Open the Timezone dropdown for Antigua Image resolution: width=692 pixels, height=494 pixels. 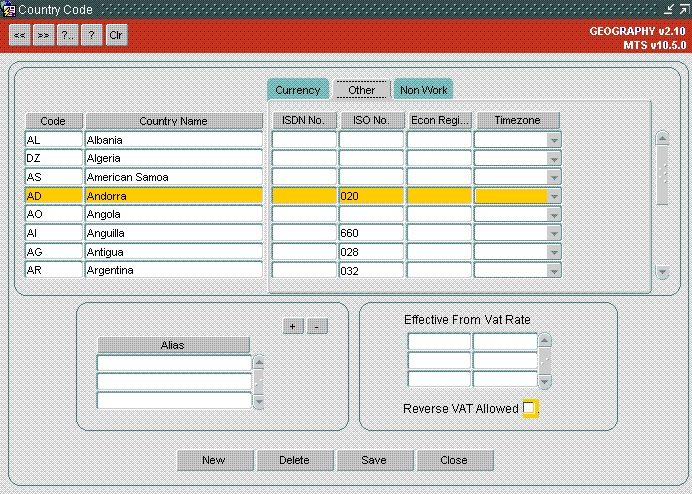click(554, 252)
